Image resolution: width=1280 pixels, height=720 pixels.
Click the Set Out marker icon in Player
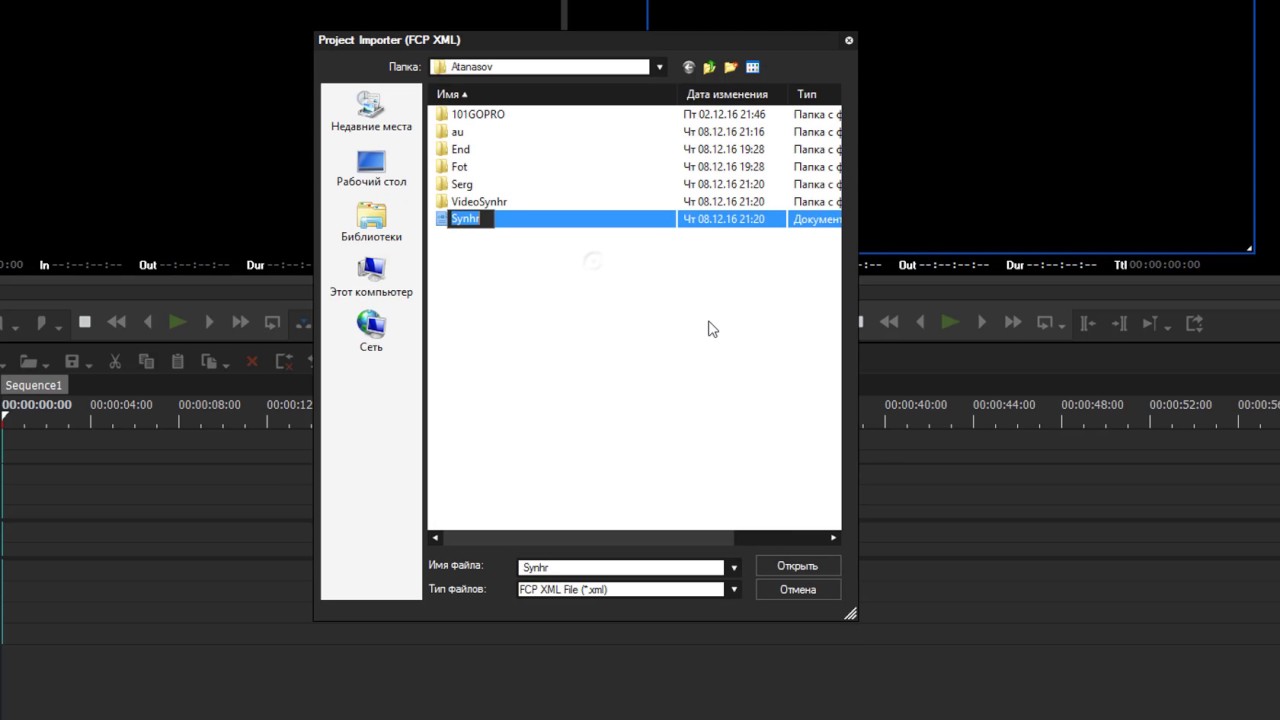[x=42, y=323]
